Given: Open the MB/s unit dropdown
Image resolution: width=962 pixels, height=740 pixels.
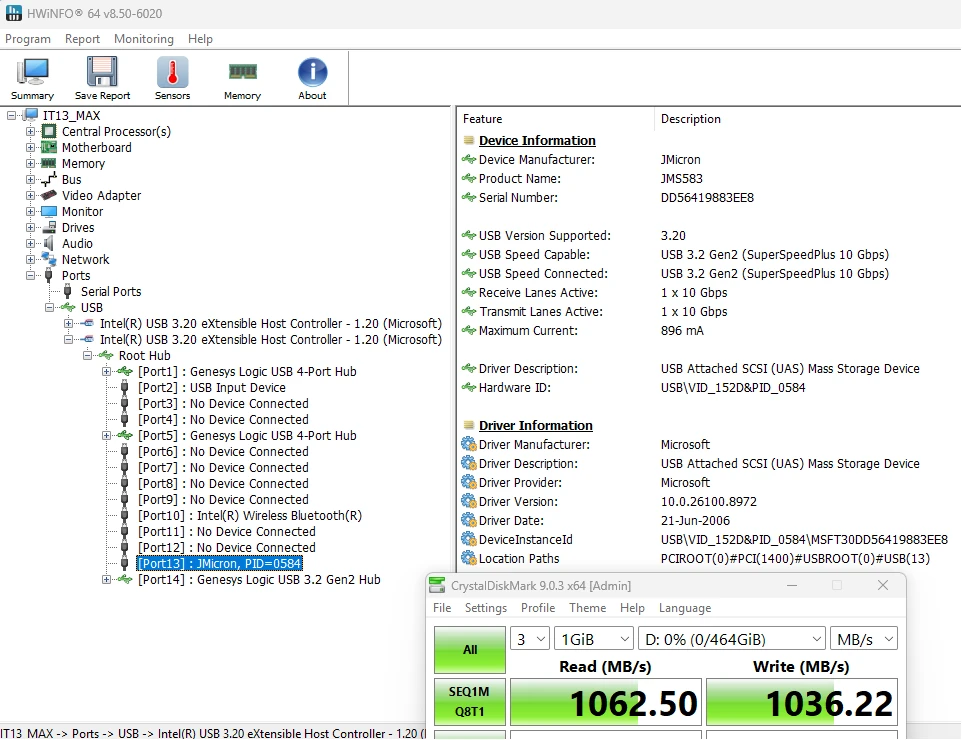Looking at the screenshot, I should 864,639.
